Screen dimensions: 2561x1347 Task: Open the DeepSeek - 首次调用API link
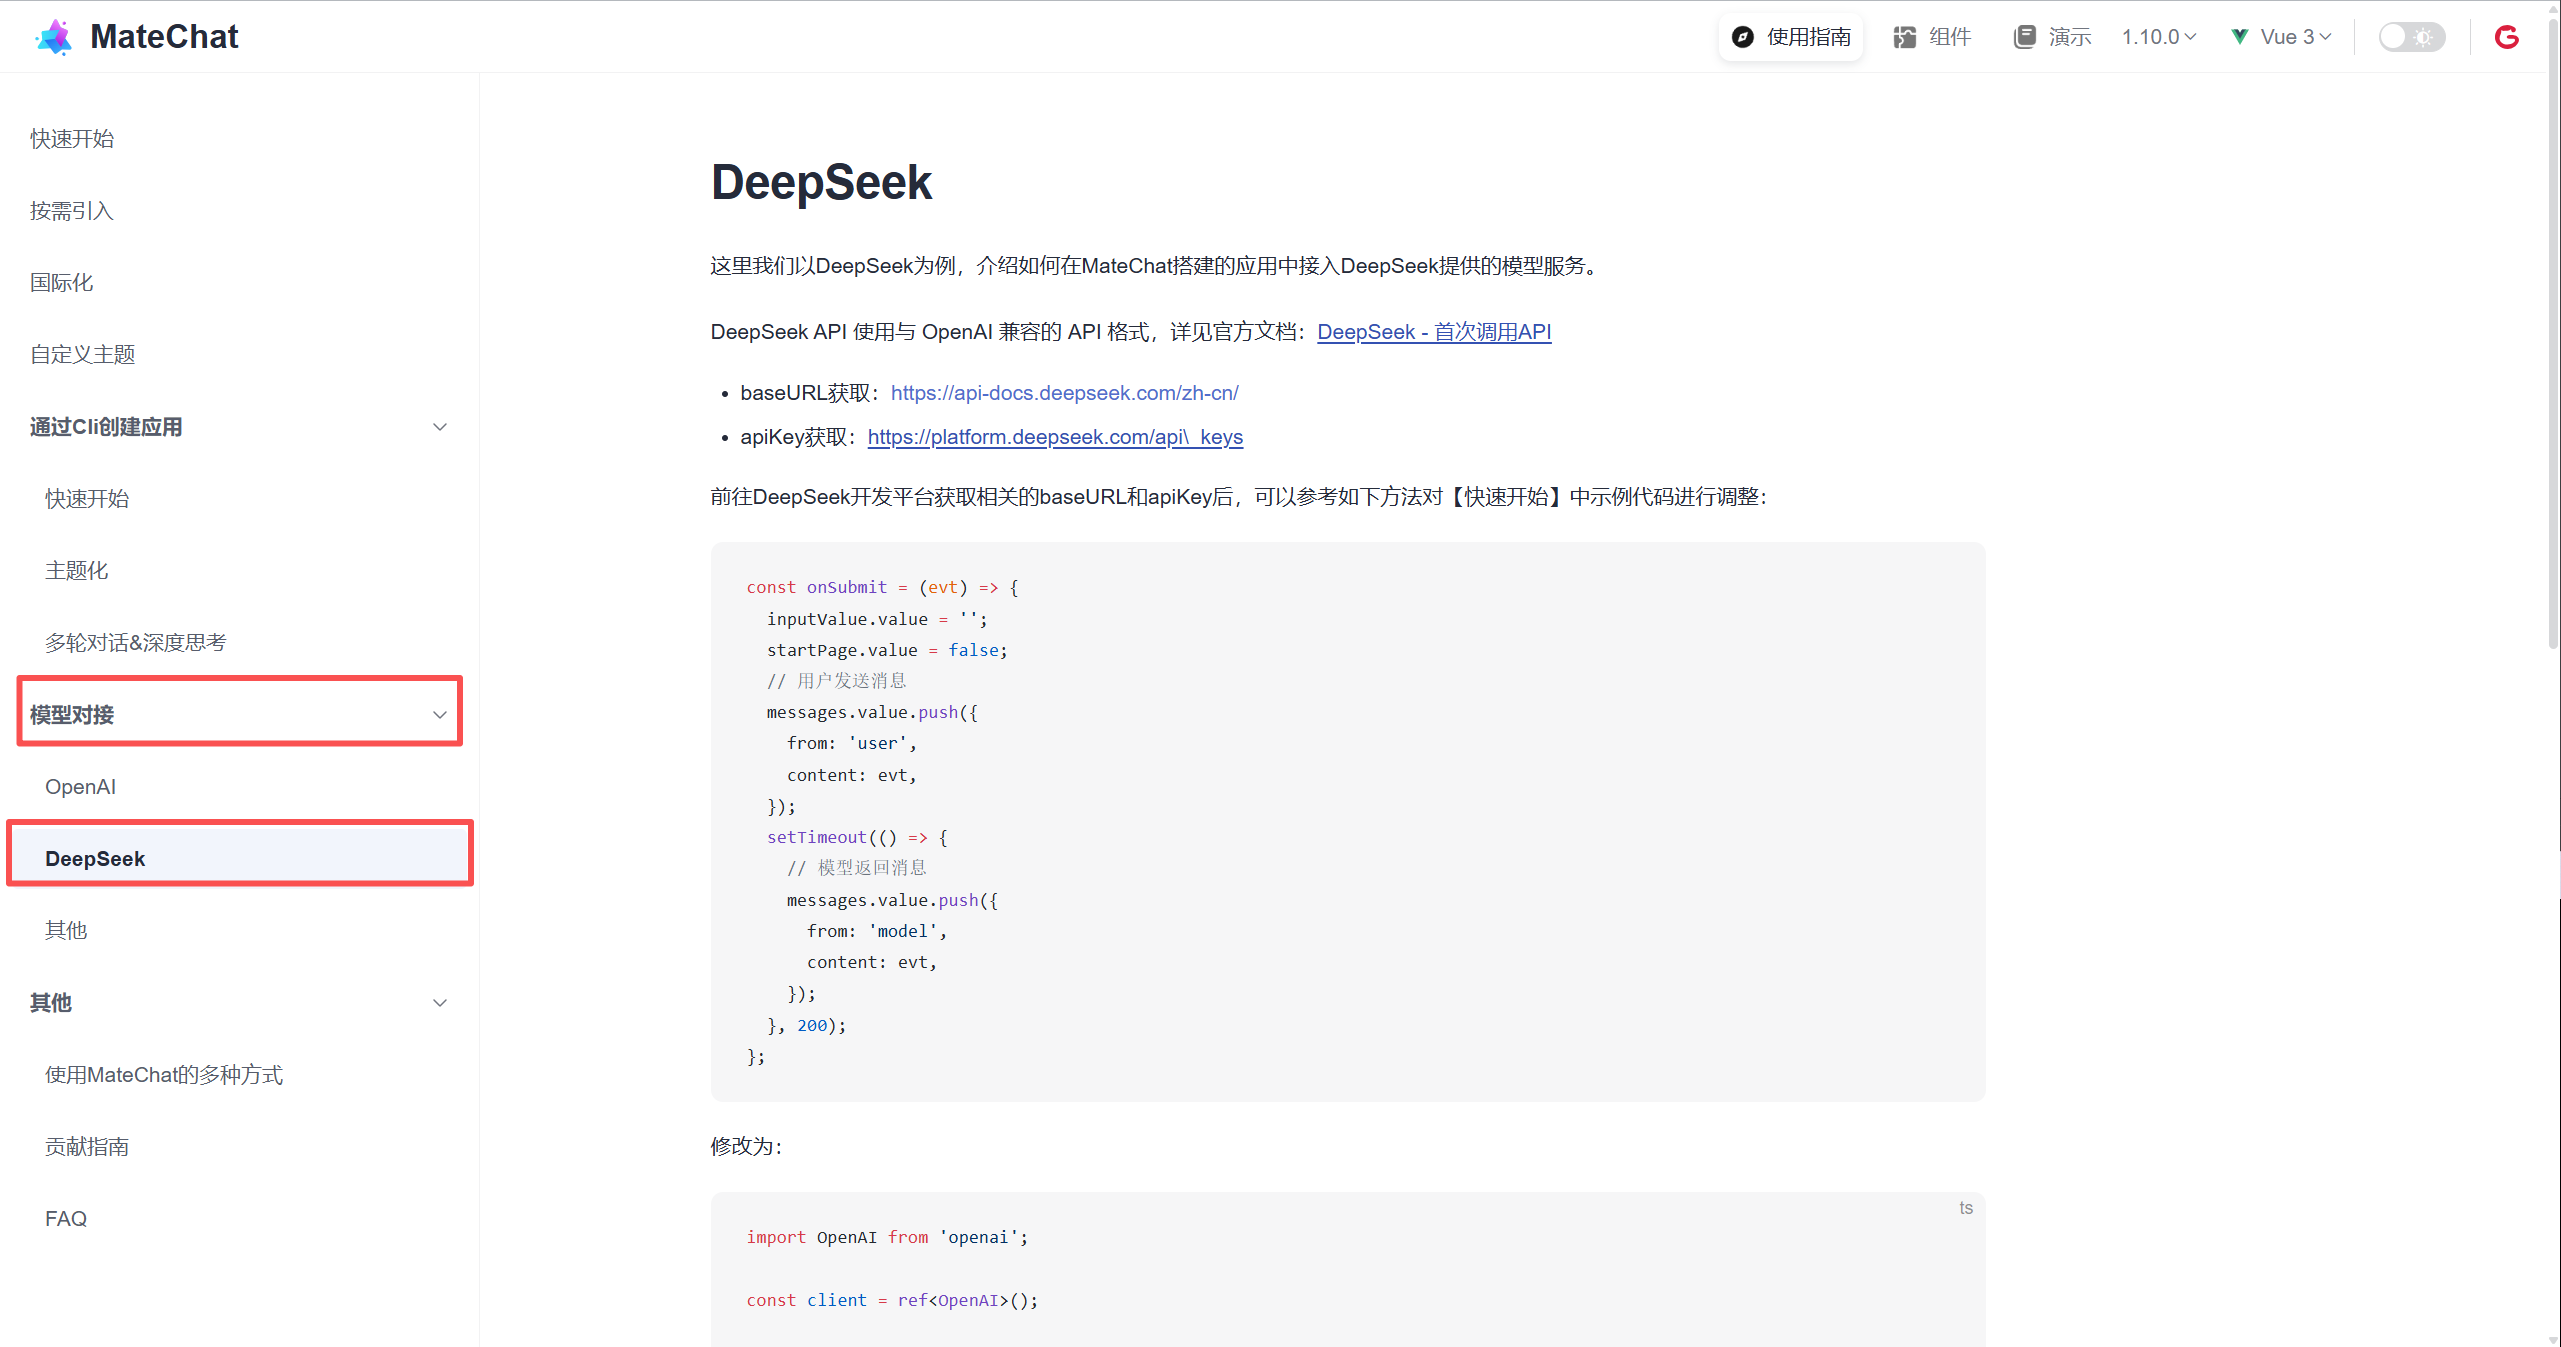click(x=1433, y=332)
